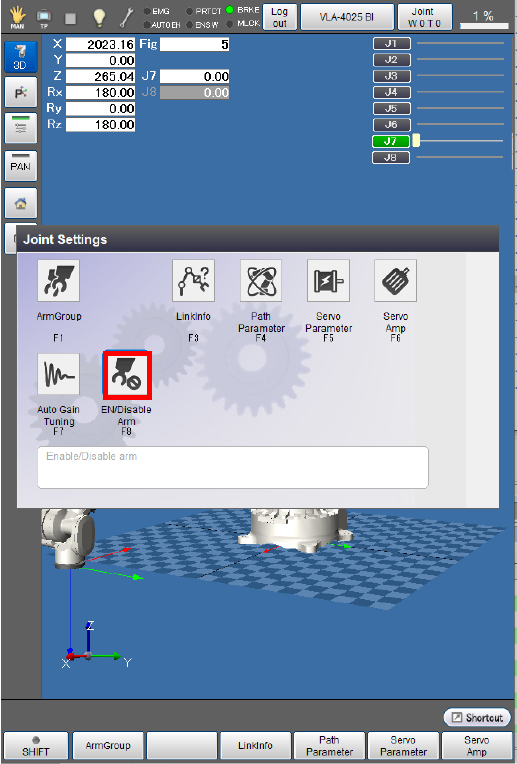Toggle the SHIFT key button

(36, 745)
